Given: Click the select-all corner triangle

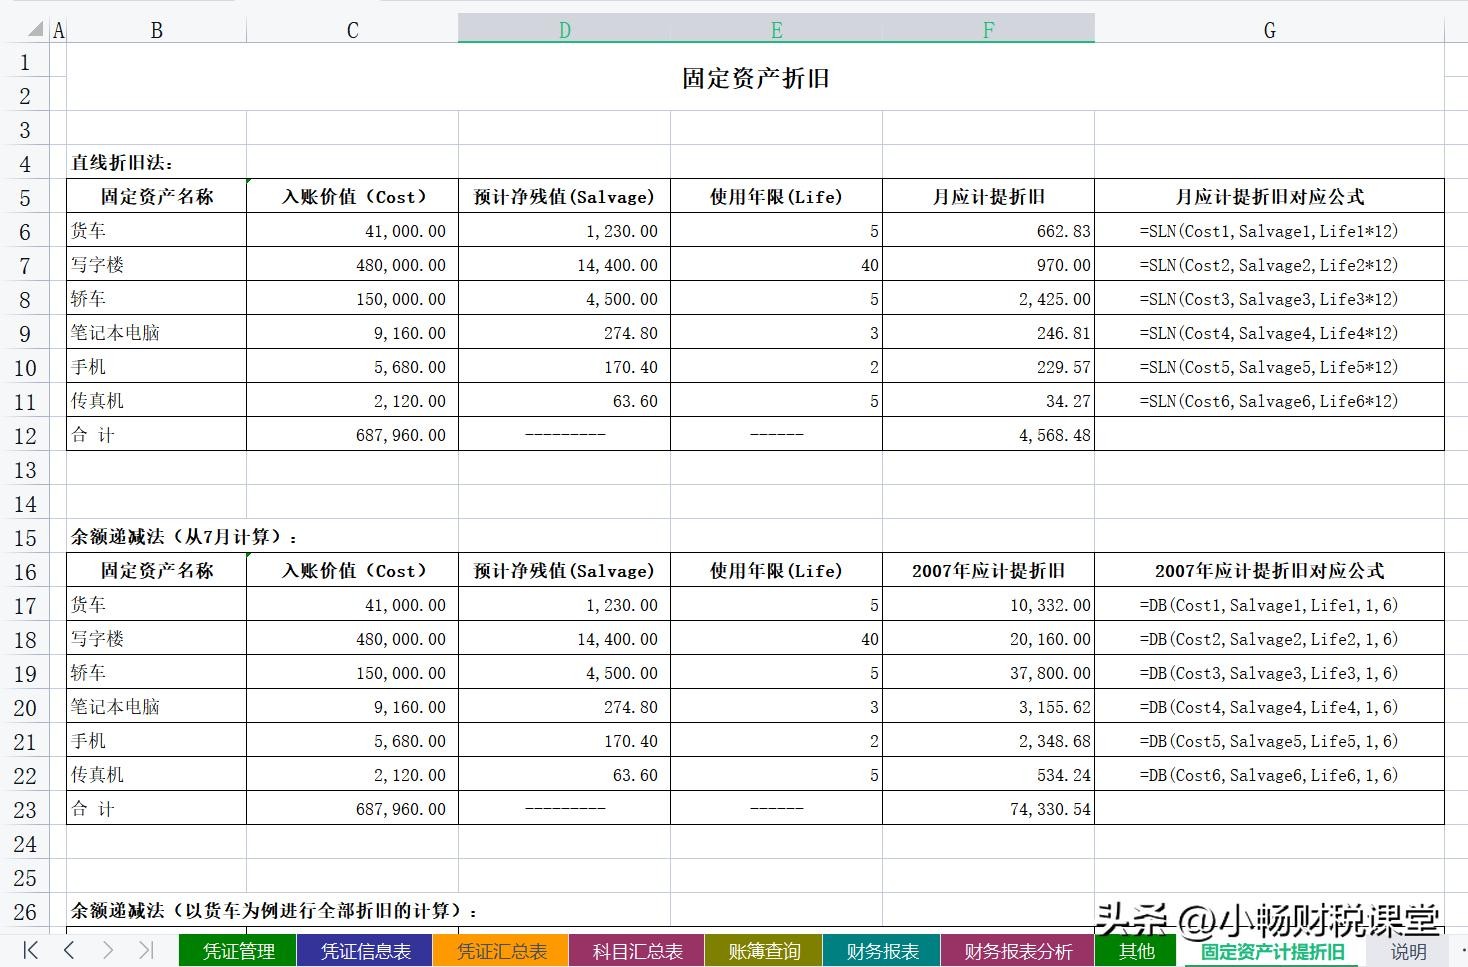Looking at the screenshot, I should [x=36, y=29].
